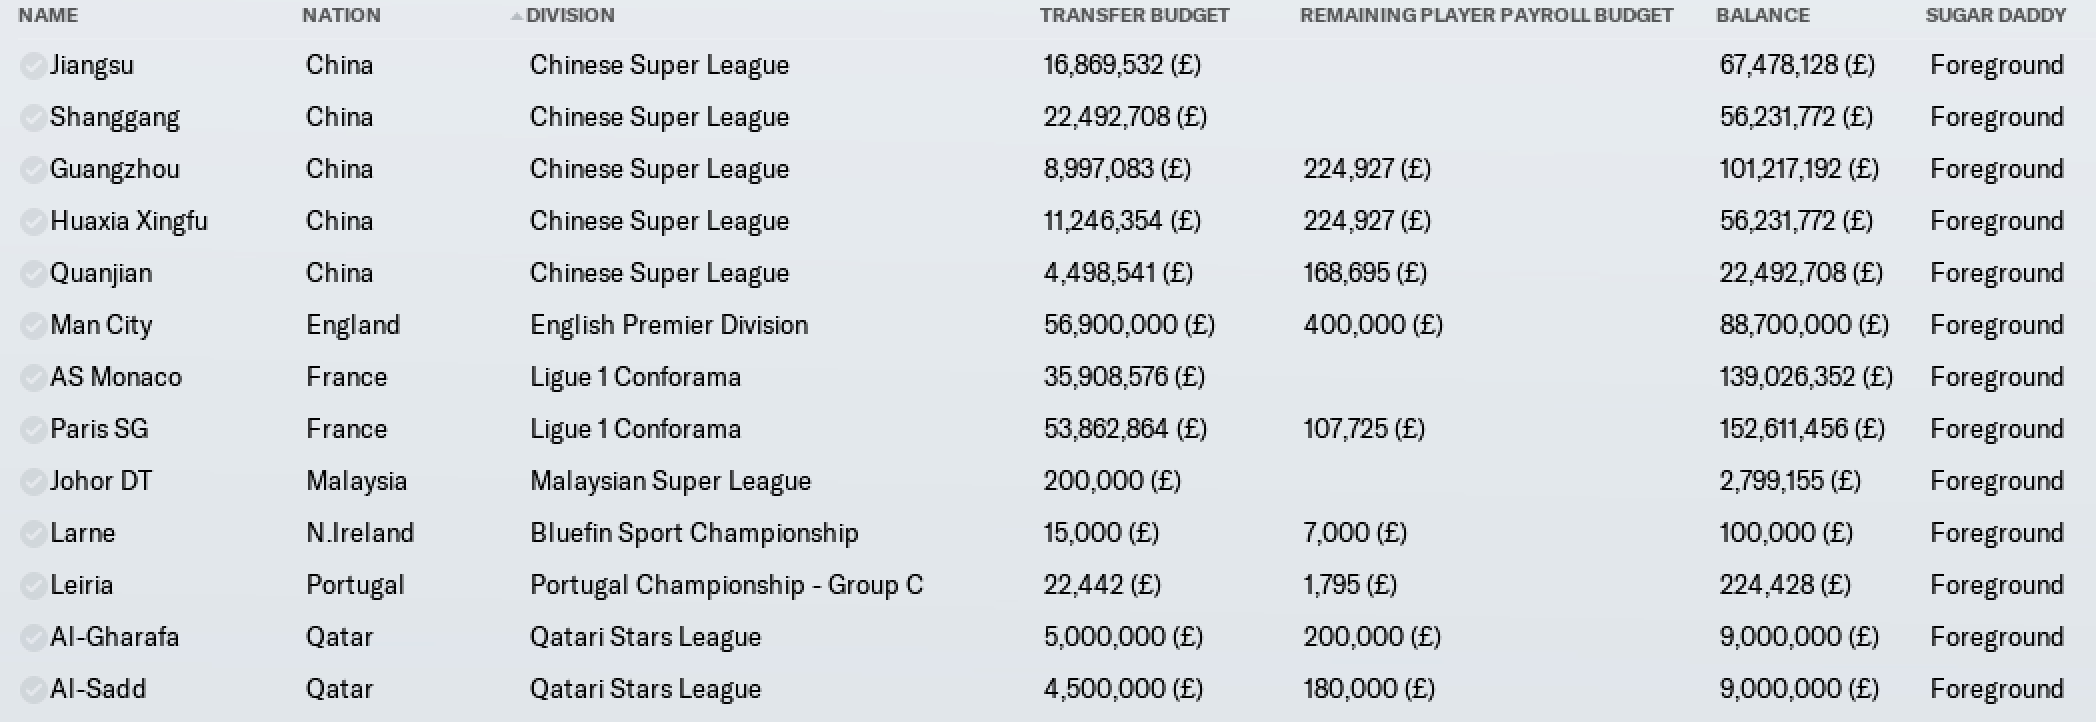Sort by the Division column header
Screen dimensions: 2096x722
tap(570, 15)
